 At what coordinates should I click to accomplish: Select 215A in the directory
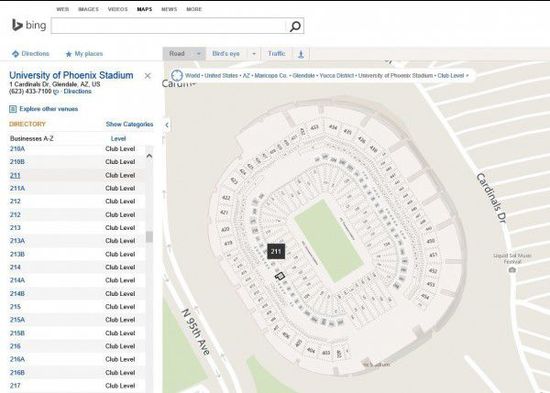(17, 320)
